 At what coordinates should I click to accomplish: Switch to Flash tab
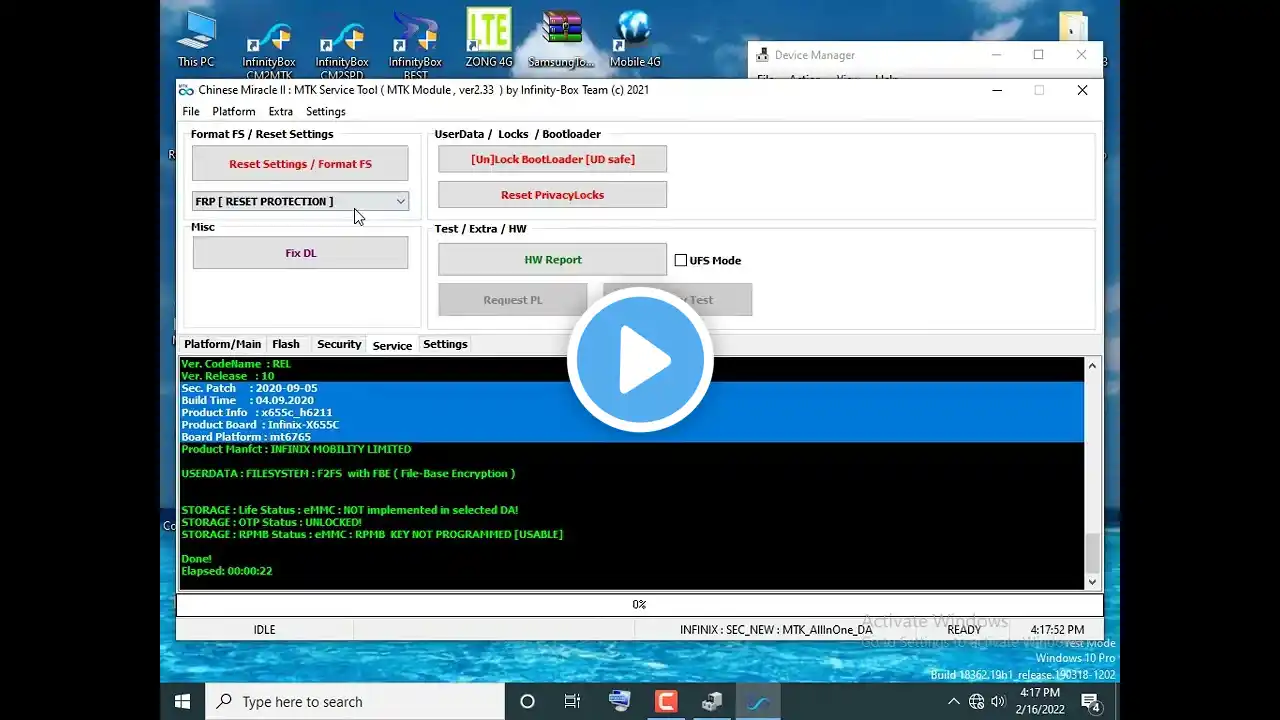[286, 344]
